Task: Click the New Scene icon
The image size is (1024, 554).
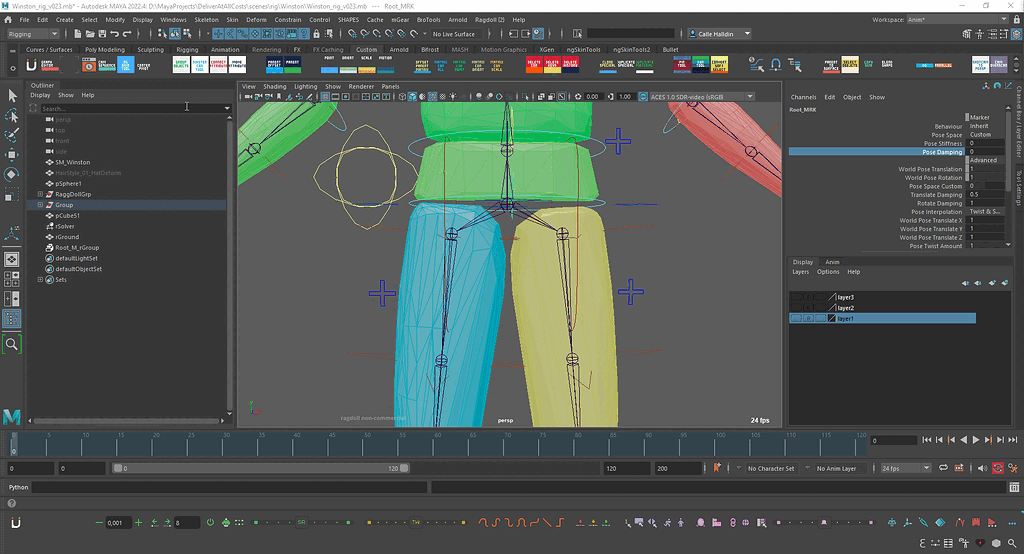Action: click(x=78, y=34)
